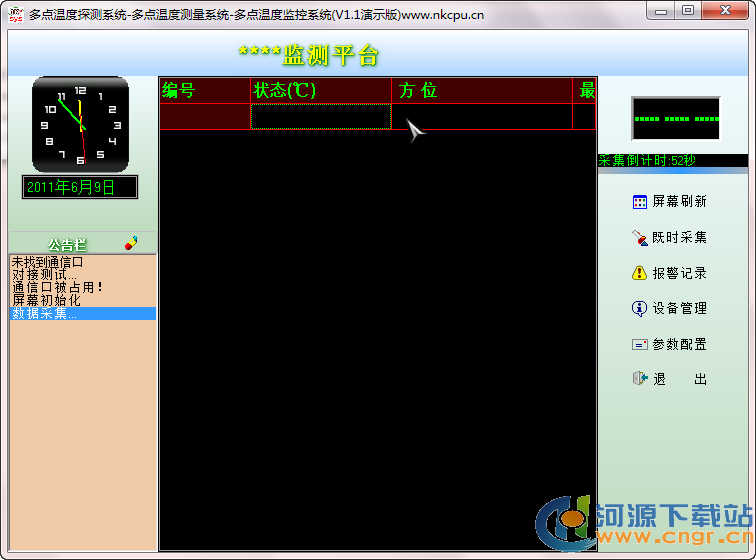756x560 pixels.
Task: Click the 既时采集 probe icon
Action: pos(640,237)
